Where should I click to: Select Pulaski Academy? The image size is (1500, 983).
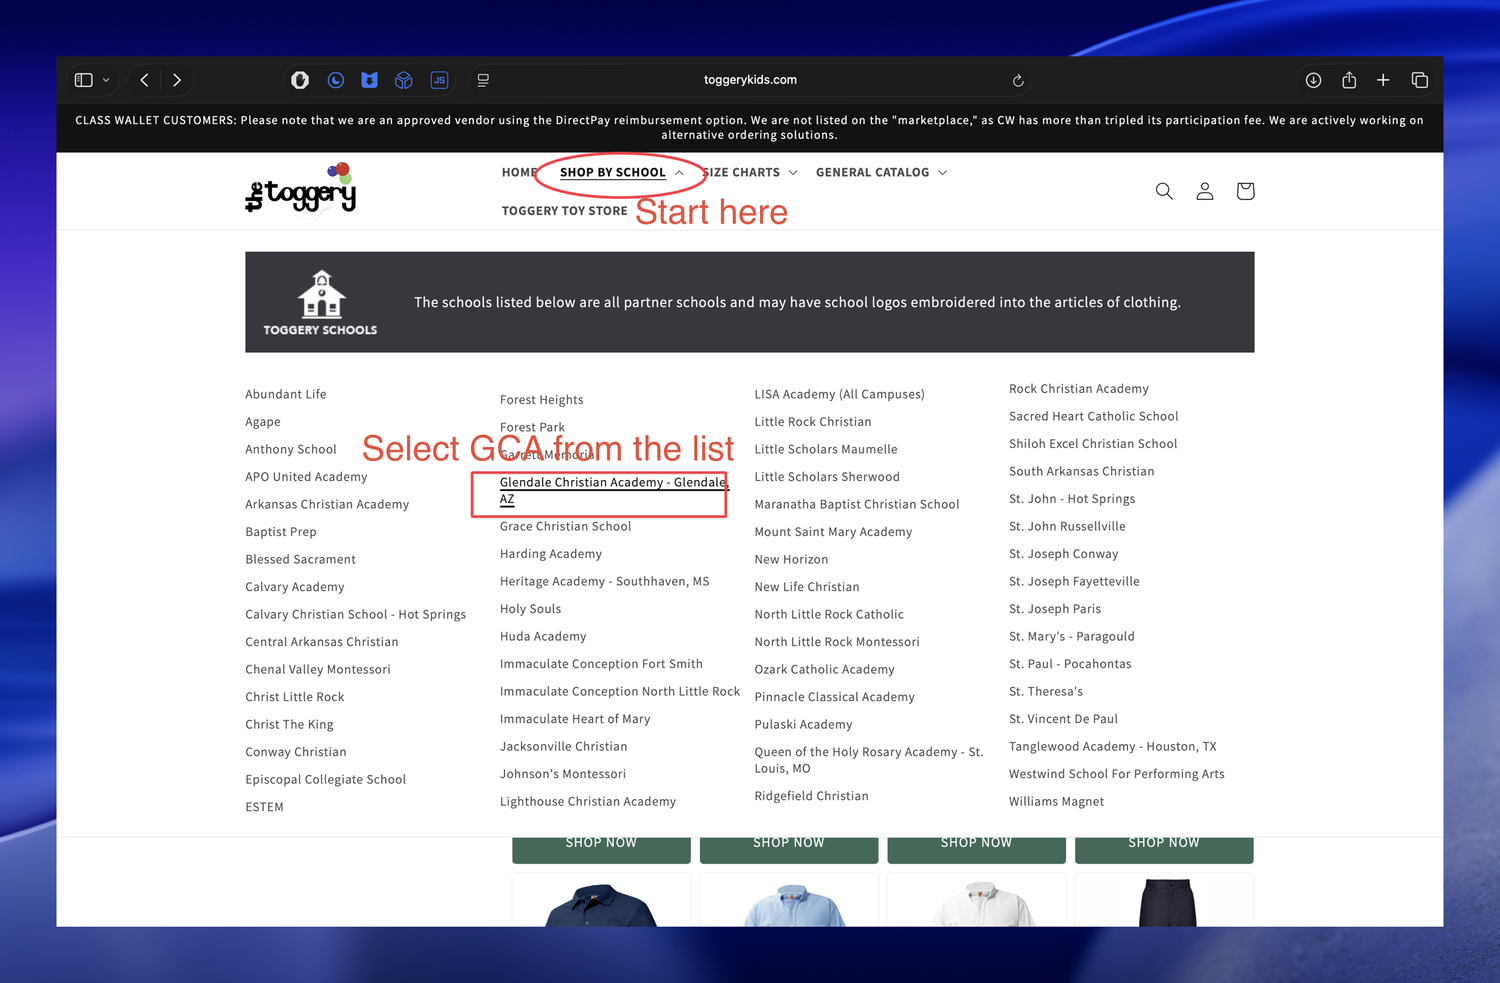pyautogui.click(x=804, y=724)
